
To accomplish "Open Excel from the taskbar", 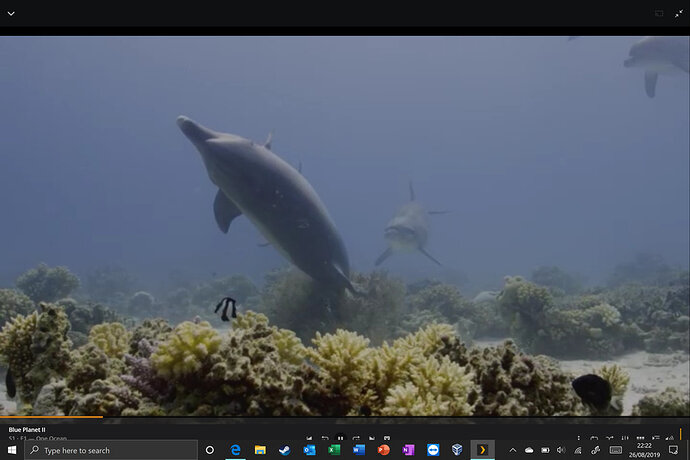I will click(x=334, y=451).
